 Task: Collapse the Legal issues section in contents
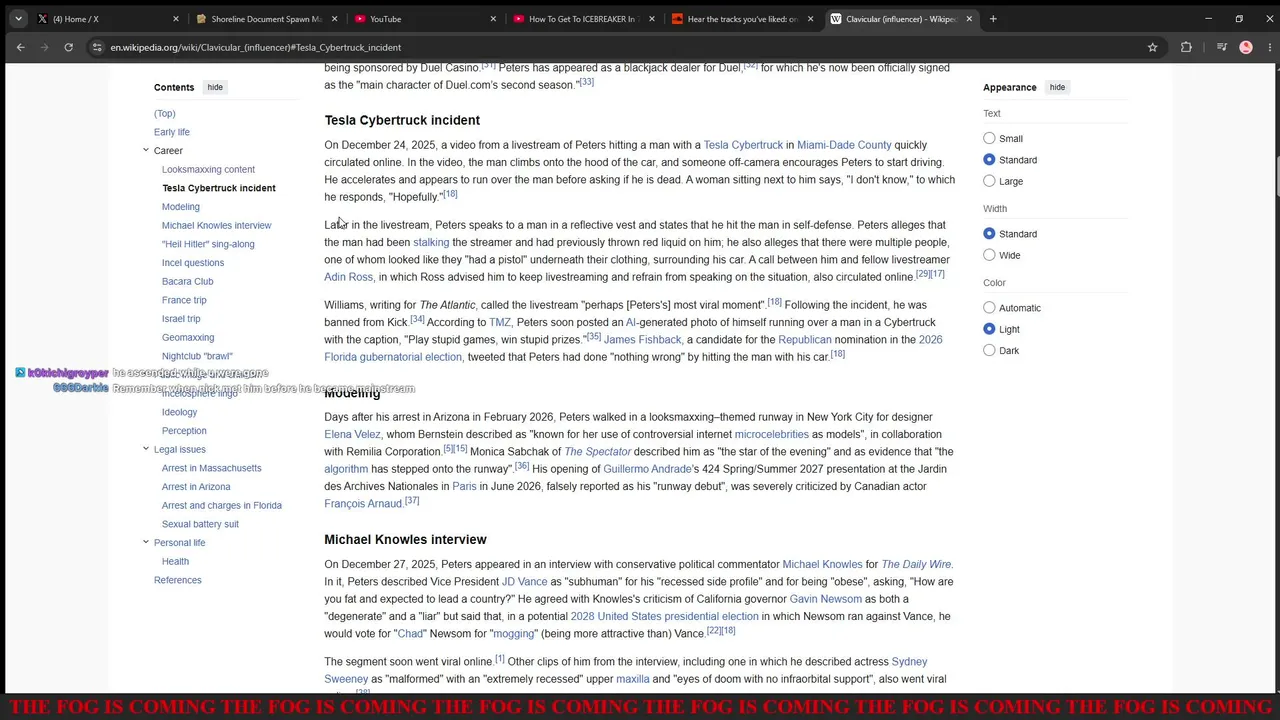(145, 449)
